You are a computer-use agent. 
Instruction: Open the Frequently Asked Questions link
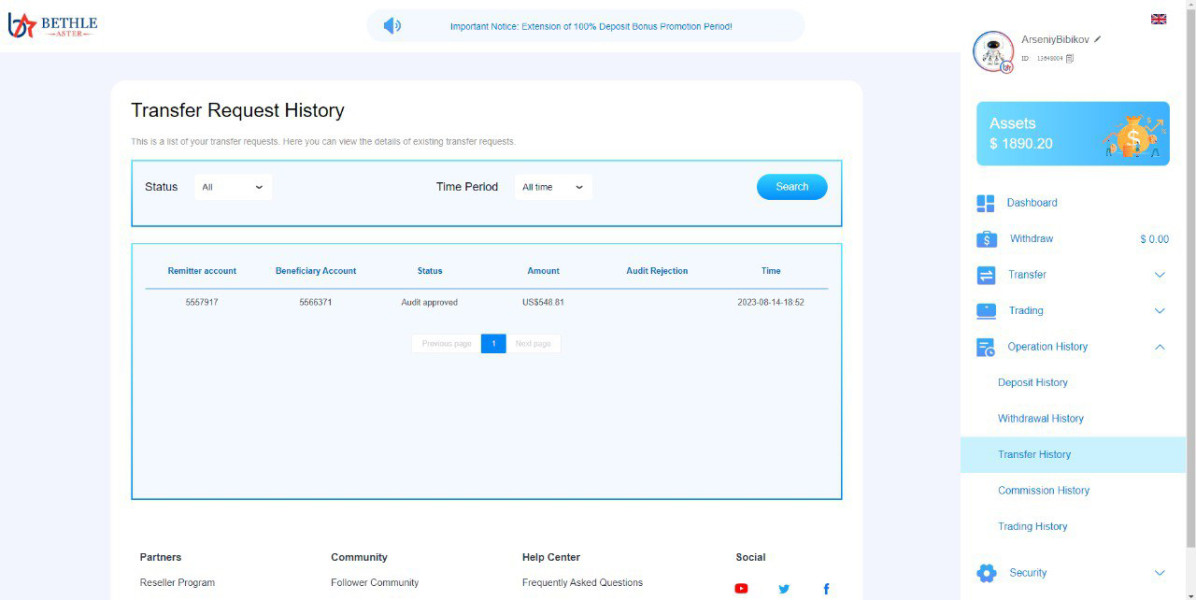coord(582,583)
